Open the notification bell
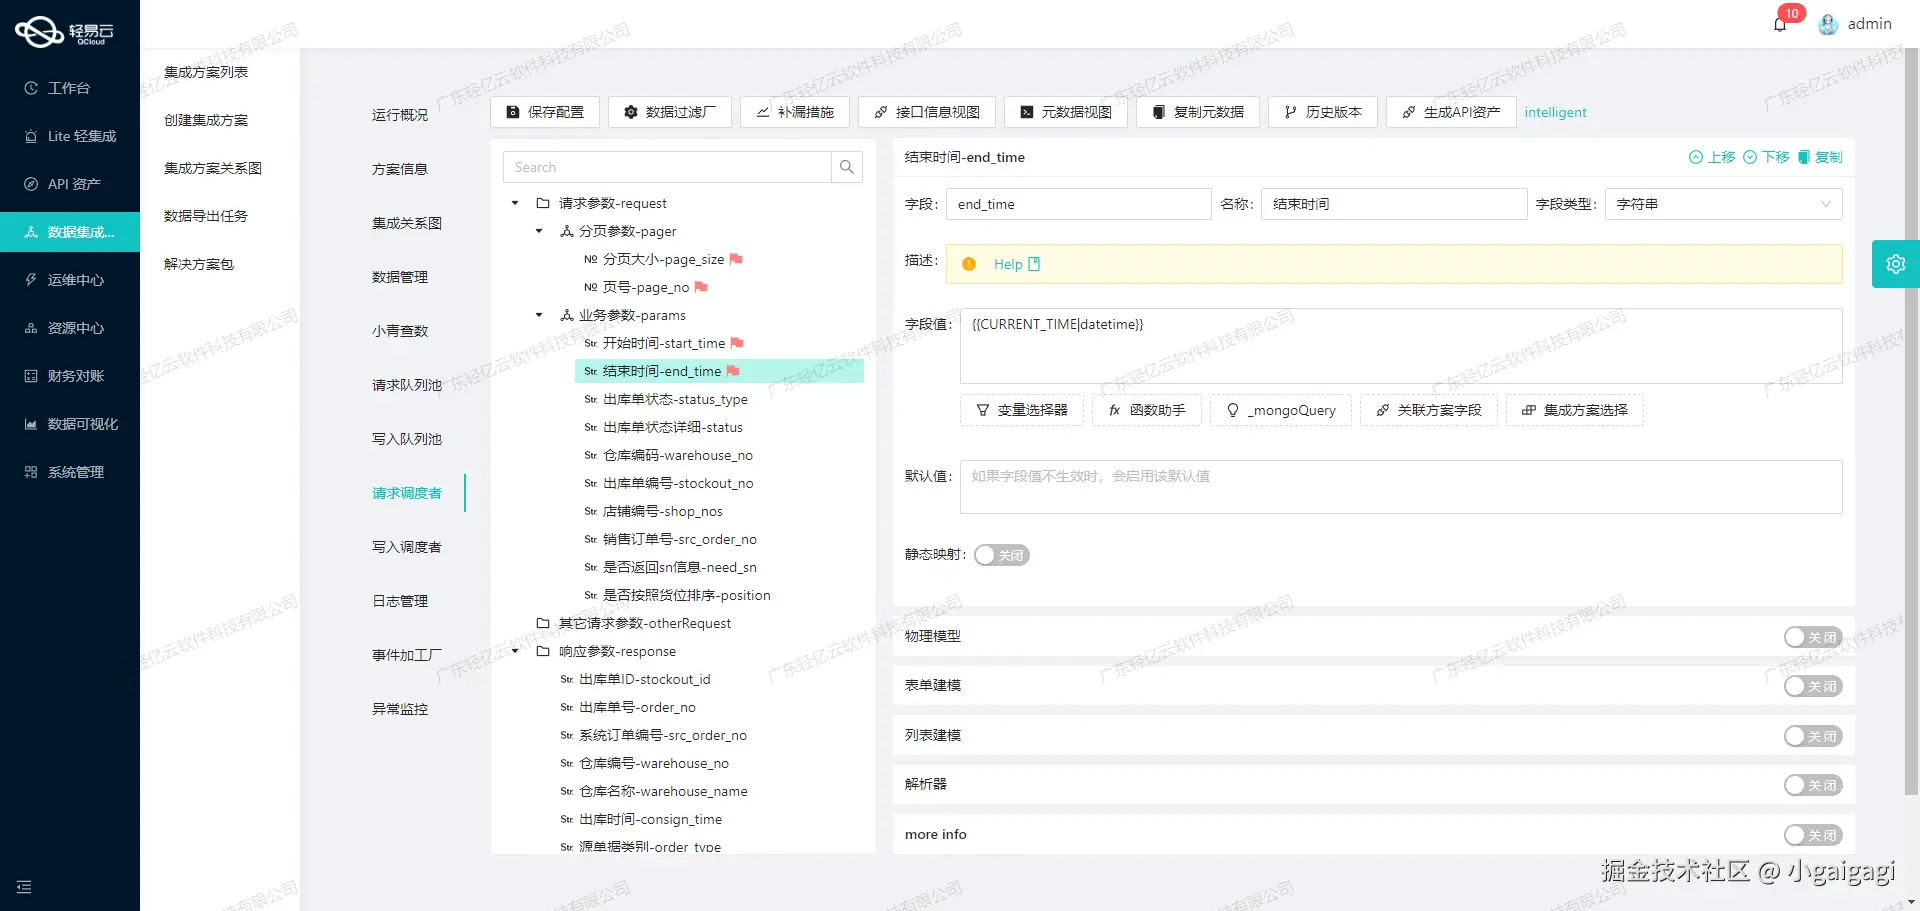Image resolution: width=1920 pixels, height=911 pixels. [1780, 23]
